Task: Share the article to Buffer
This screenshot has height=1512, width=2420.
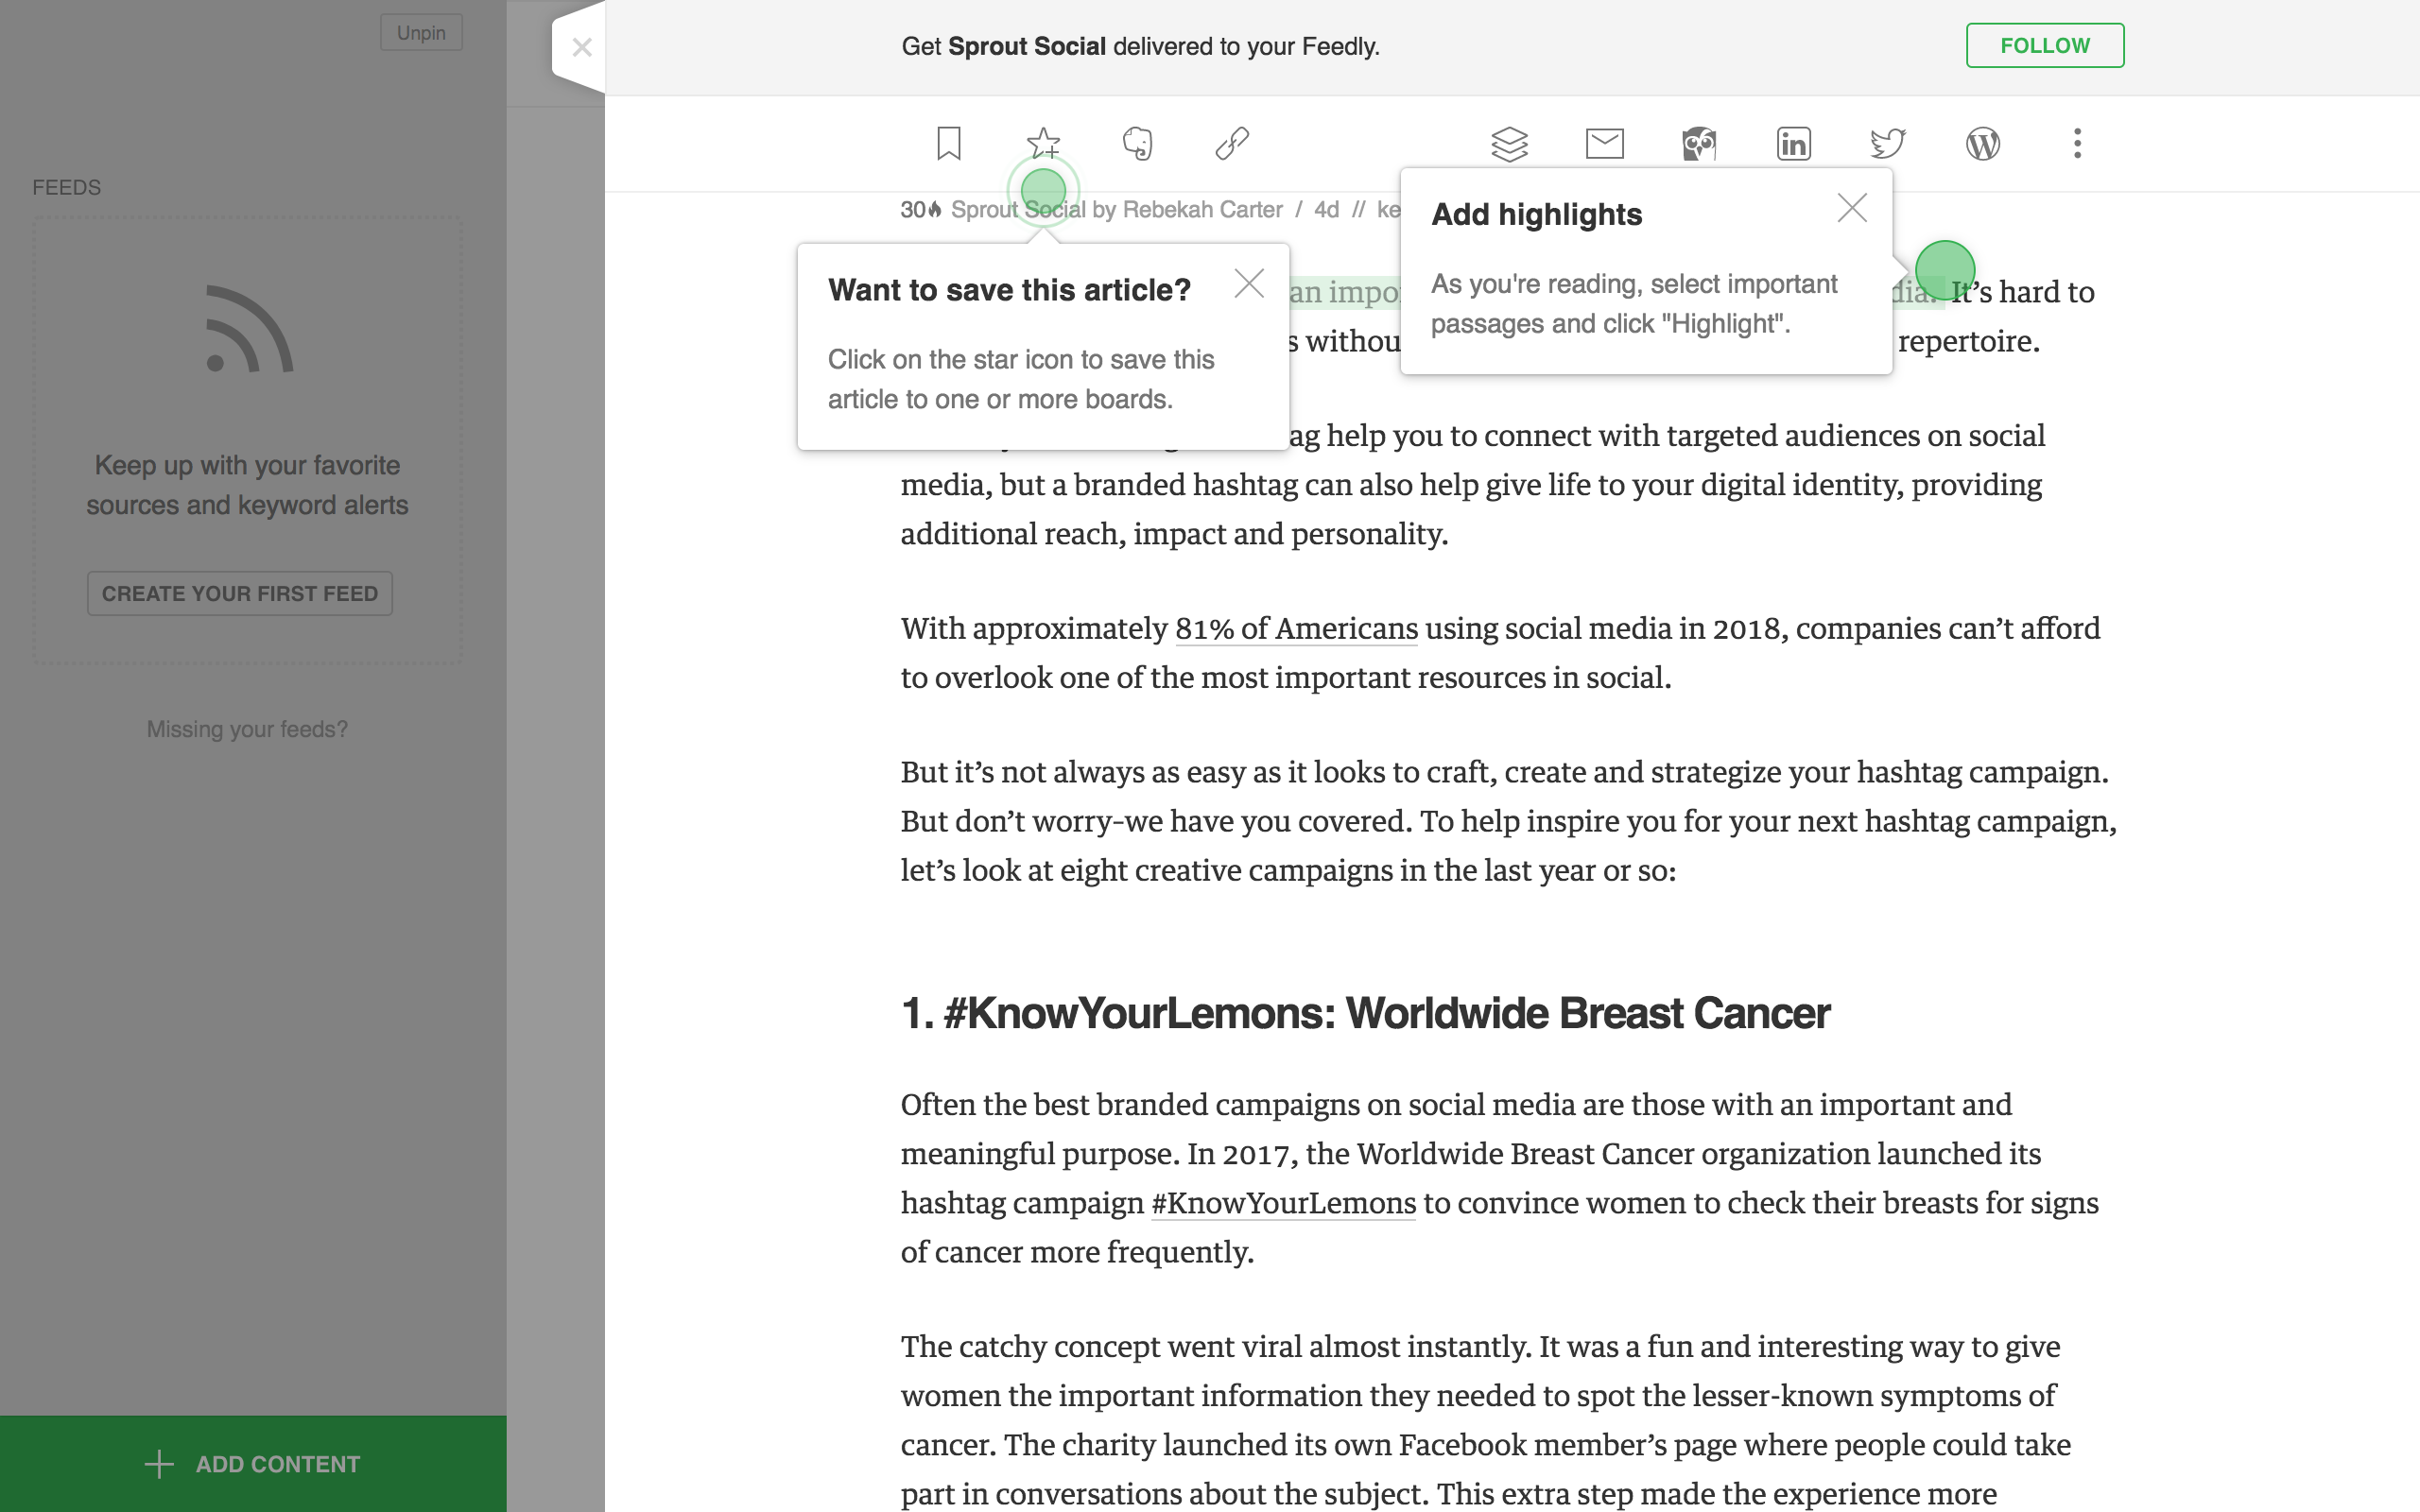Action: 1509,144
